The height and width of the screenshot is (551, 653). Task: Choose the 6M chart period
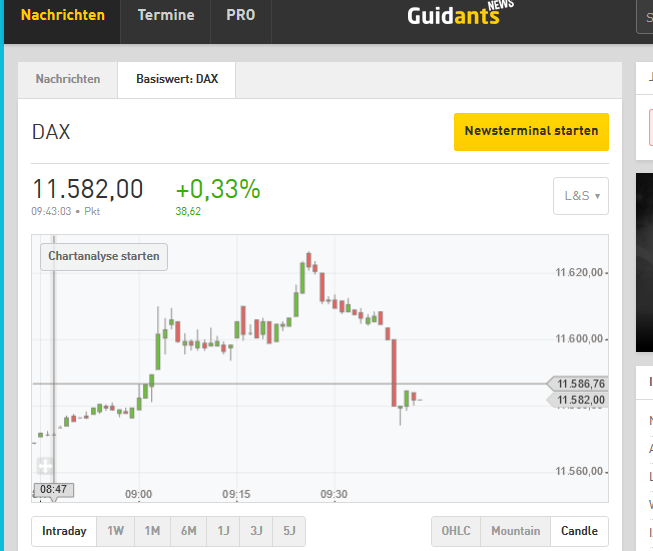point(188,531)
